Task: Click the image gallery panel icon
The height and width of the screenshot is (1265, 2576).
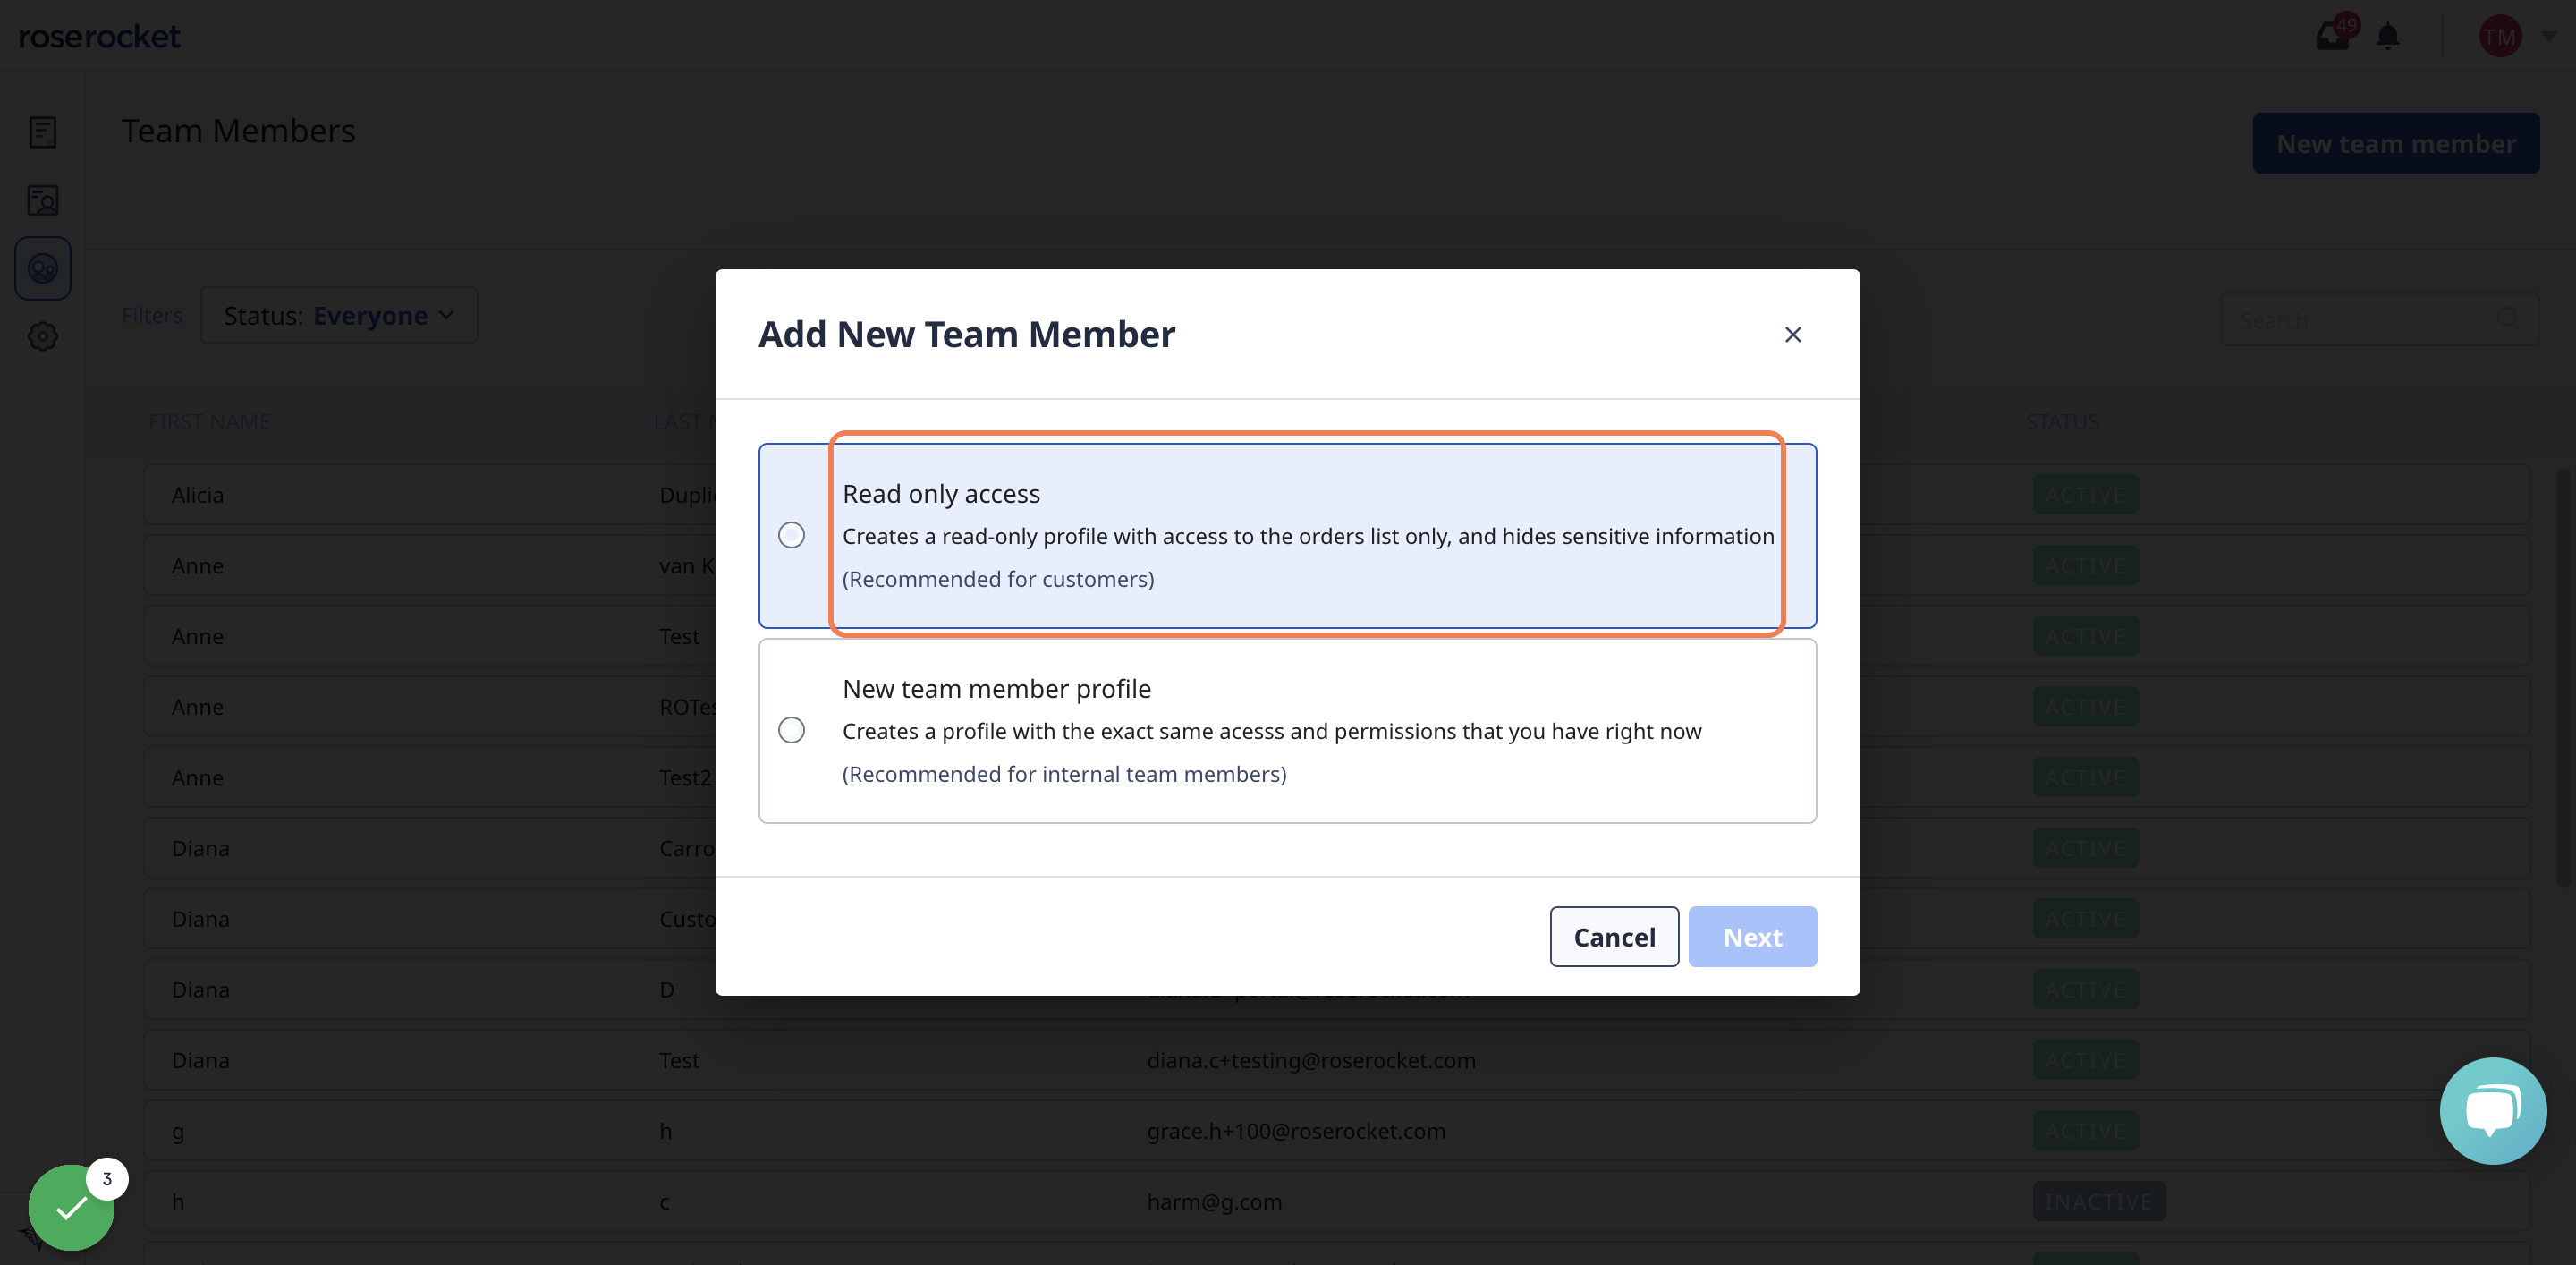Action: [43, 199]
